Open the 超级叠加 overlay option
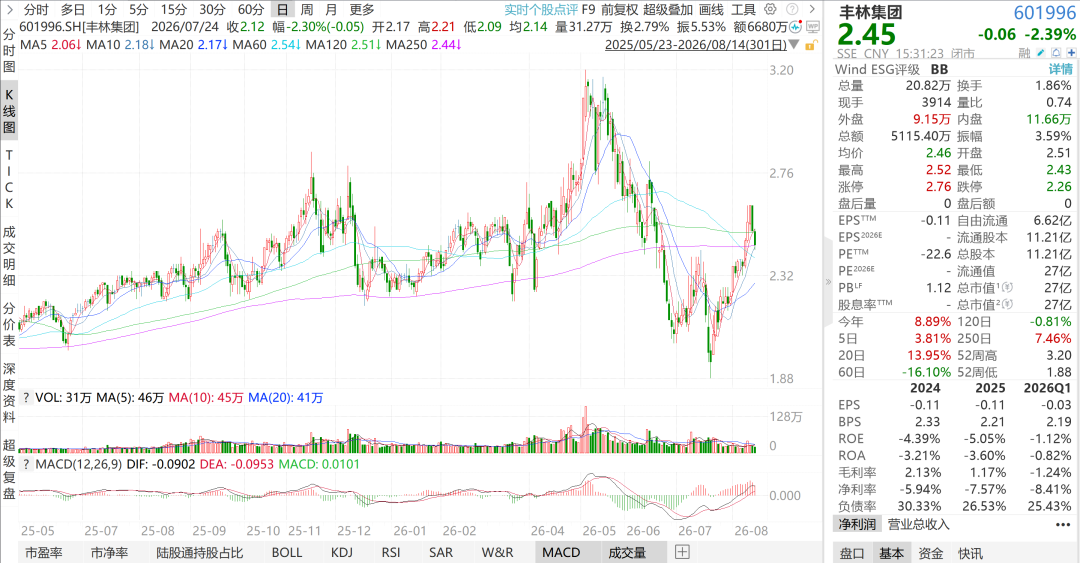This screenshot has width=1080, height=563. tap(668, 10)
